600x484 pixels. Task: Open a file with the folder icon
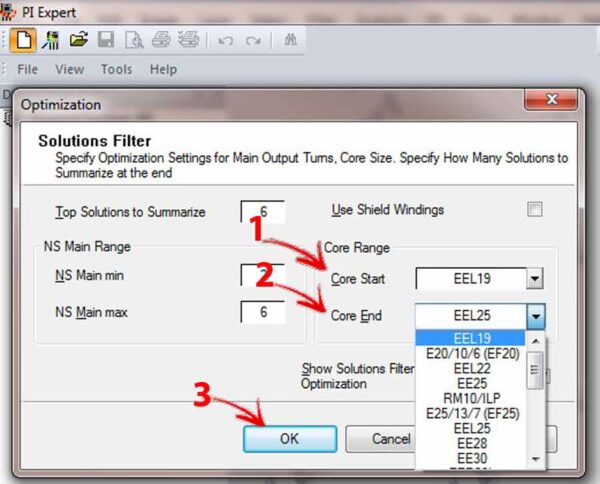point(79,40)
